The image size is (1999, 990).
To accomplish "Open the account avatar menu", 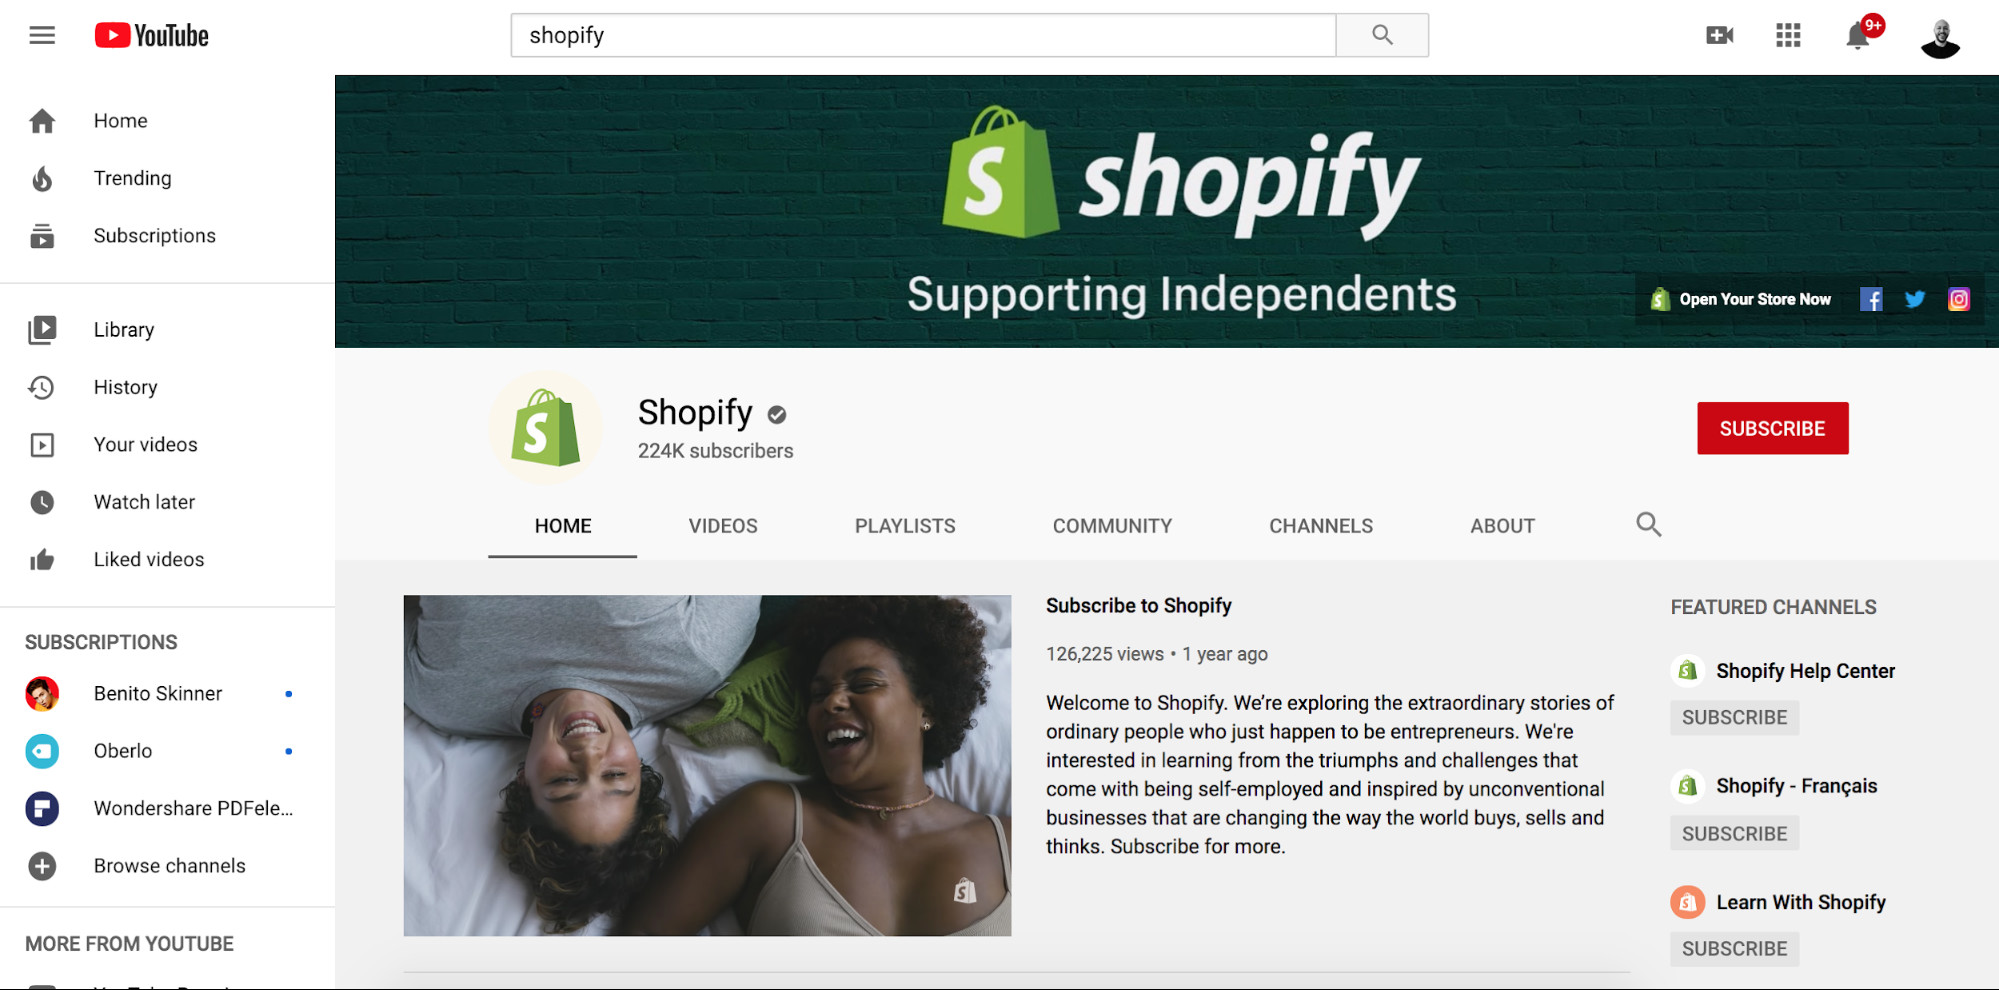I will click(x=1940, y=38).
